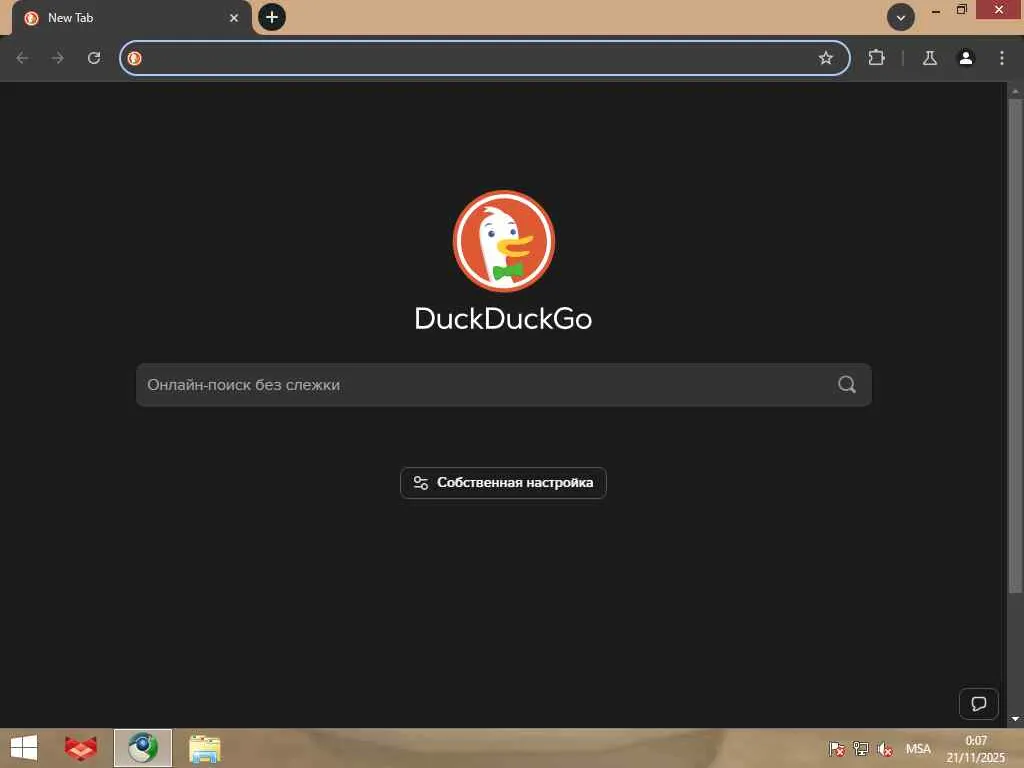Click the DuckDuckGo icon in address bar
The width and height of the screenshot is (1024, 768).
tap(135, 58)
